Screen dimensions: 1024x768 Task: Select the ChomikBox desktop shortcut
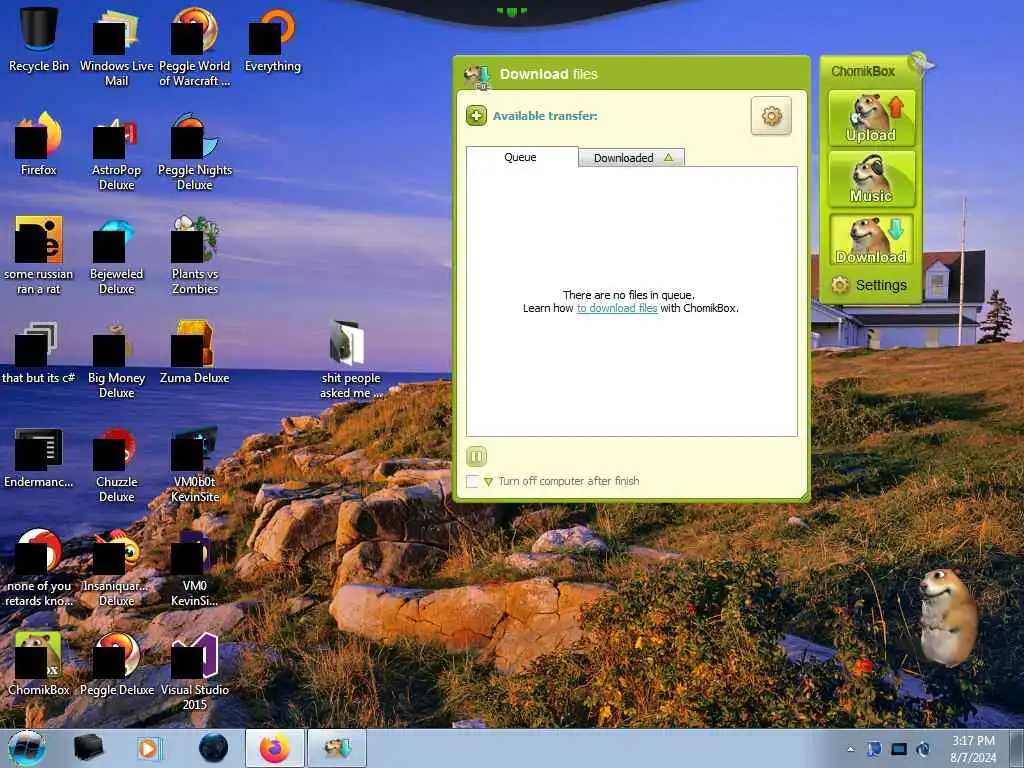(x=39, y=664)
